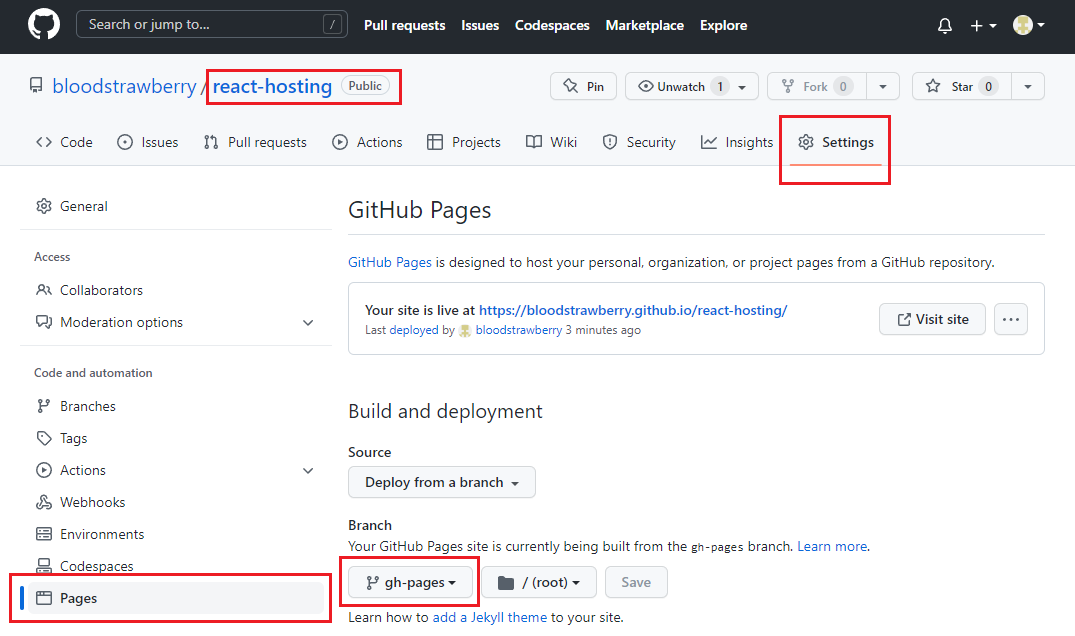Switch to the Projects tab

[x=463, y=142]
